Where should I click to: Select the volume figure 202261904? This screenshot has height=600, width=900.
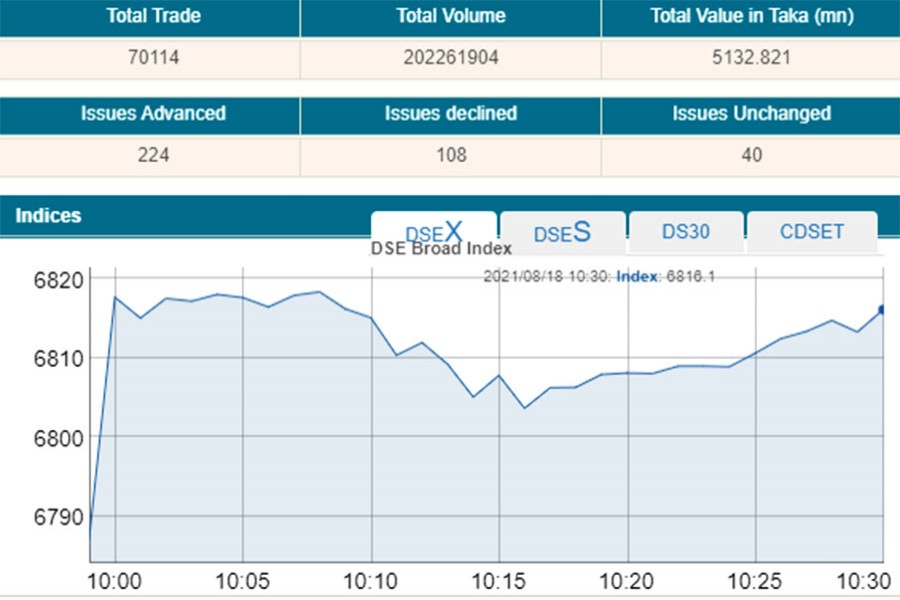point(450,58)
